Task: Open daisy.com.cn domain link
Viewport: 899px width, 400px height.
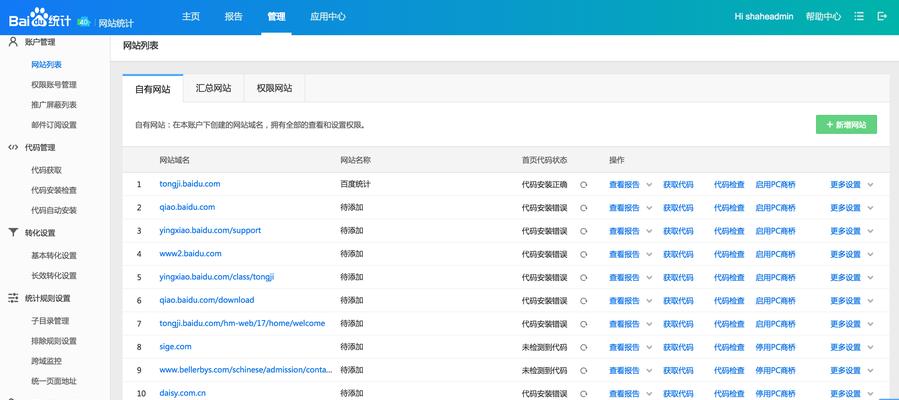Action: (182, 393)
